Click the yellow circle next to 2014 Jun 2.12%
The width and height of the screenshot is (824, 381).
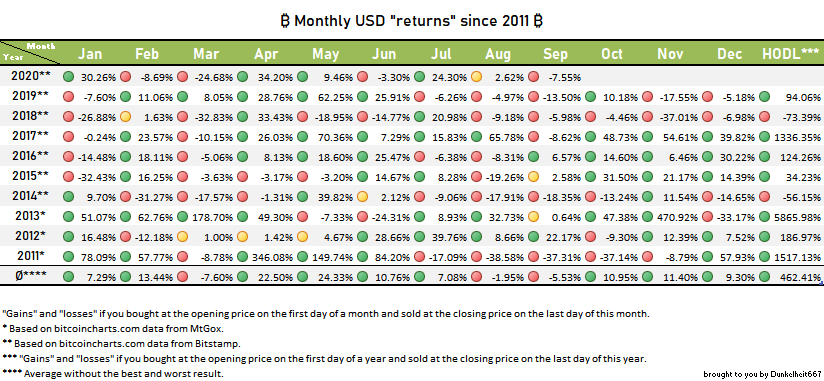click(362, 197)
